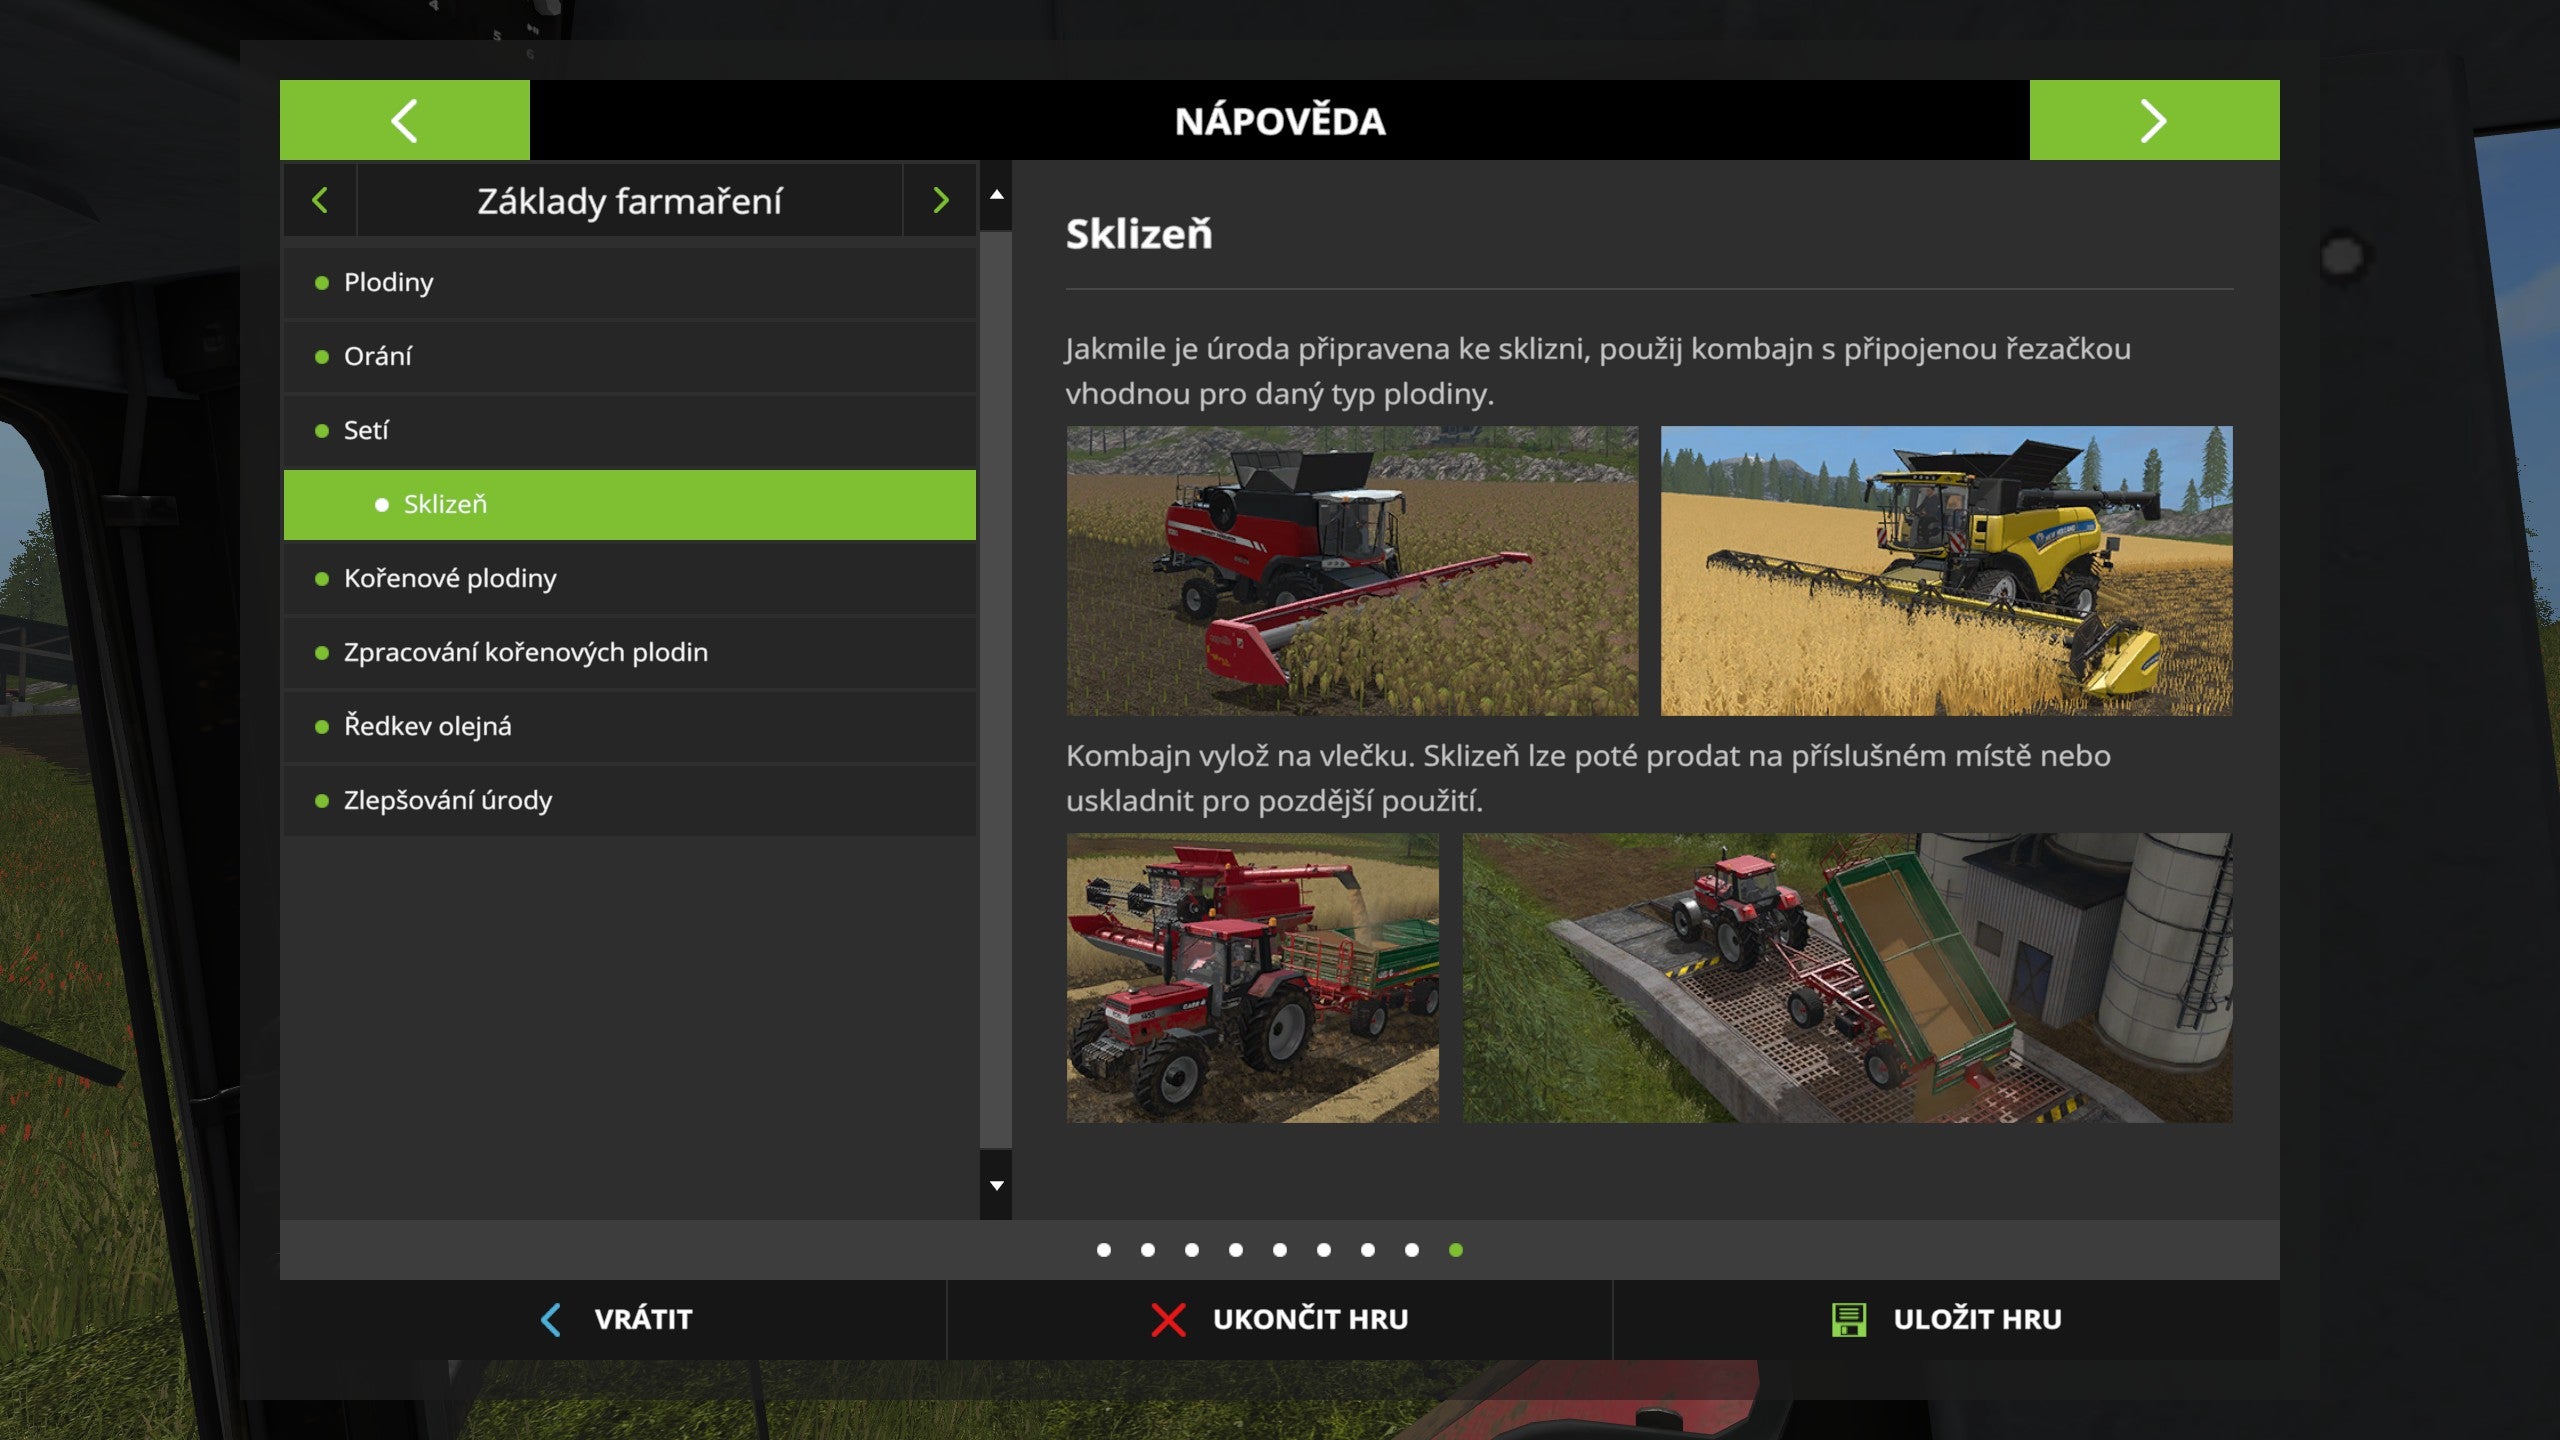Click the yellow combine harvester screenshot
The width and height of the screenshot is (2560, 1440).
pyautogui.click(x=1946, y=571)
